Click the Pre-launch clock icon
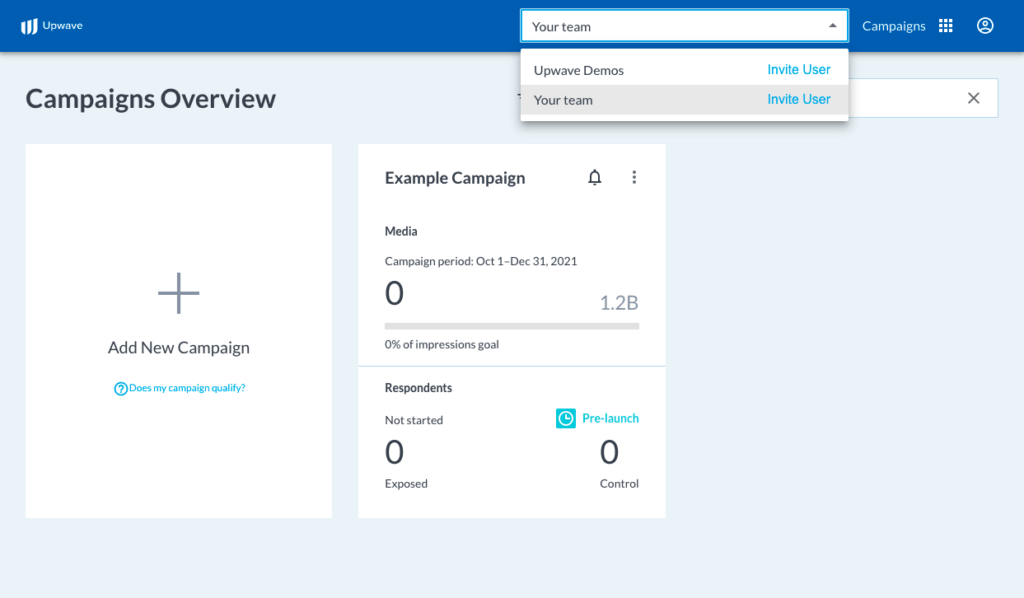Image resolution: width=1024 pixels, height=598 pixels. (566, 418)
